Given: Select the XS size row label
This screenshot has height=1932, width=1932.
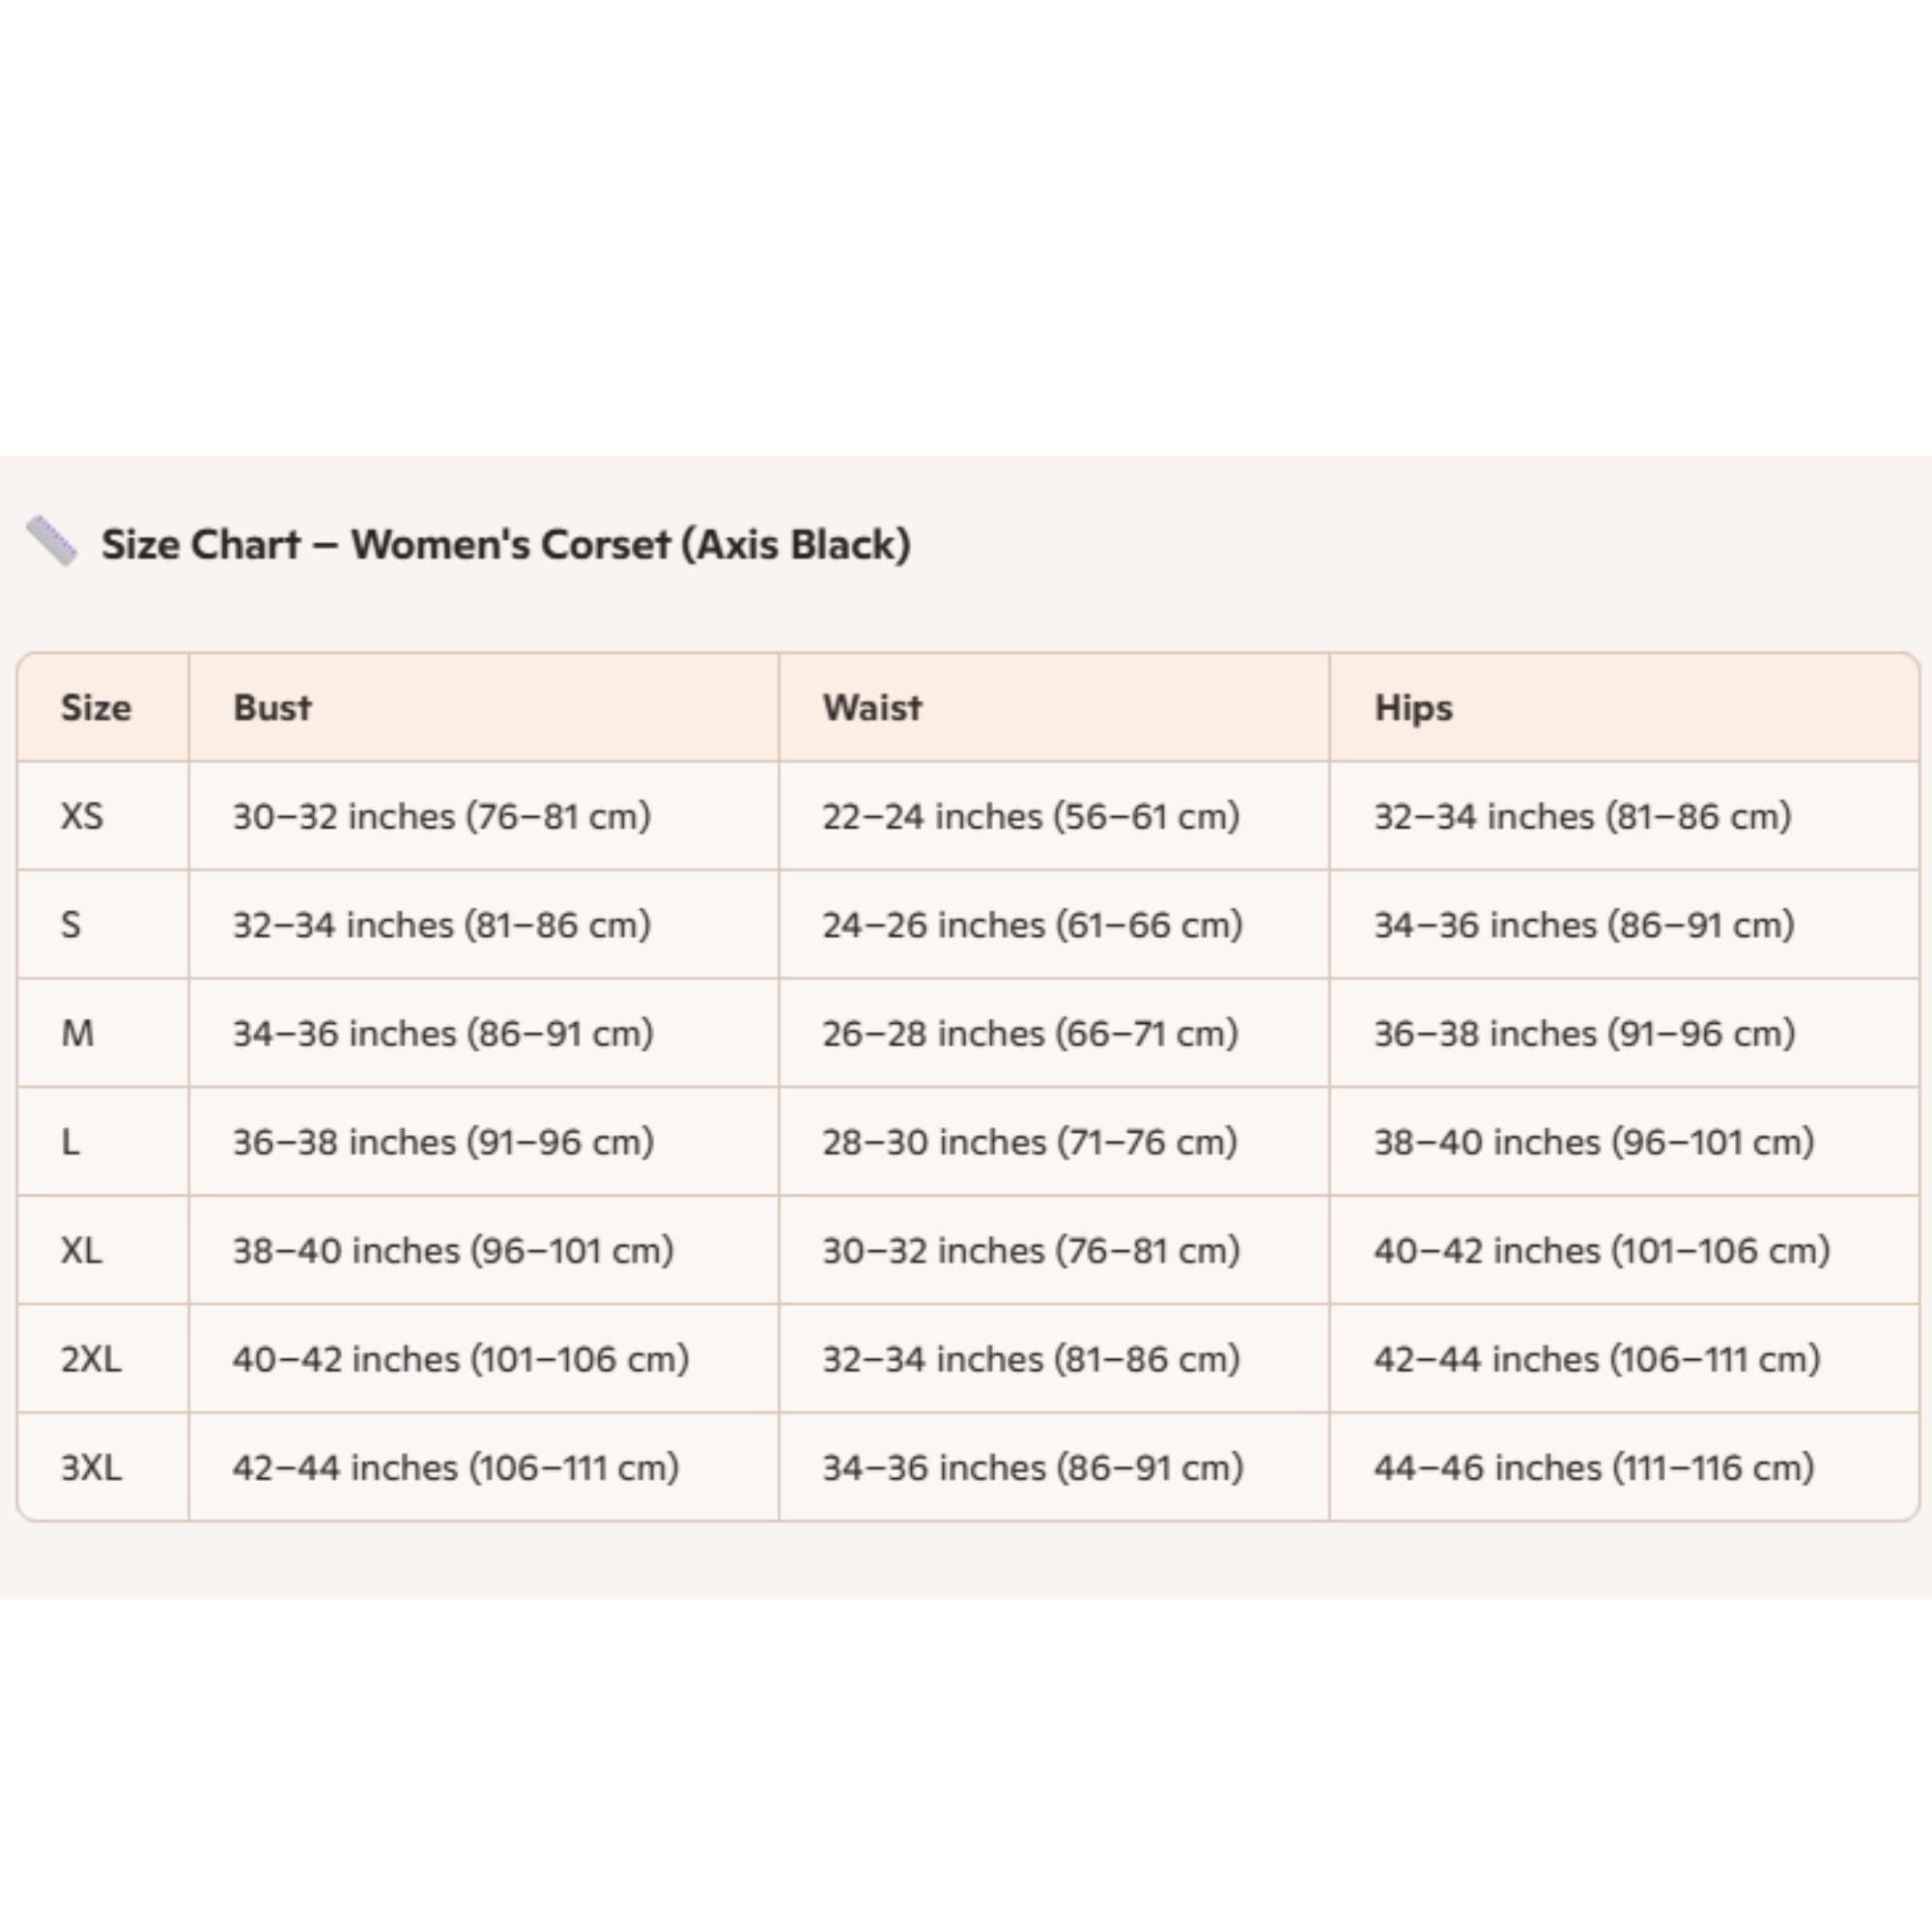Looking at the screenshot, I should click(x=82, y=816).
